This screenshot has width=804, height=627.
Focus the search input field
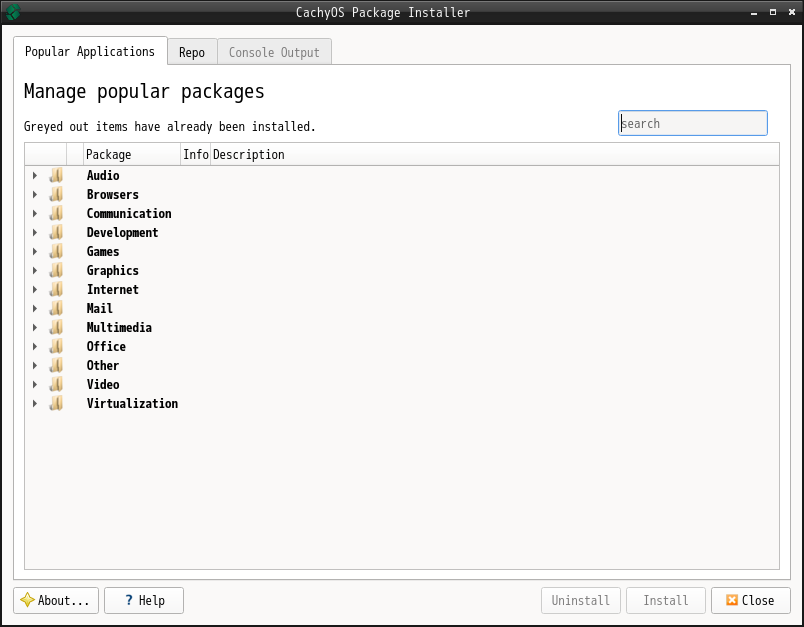tap(693, 123)
